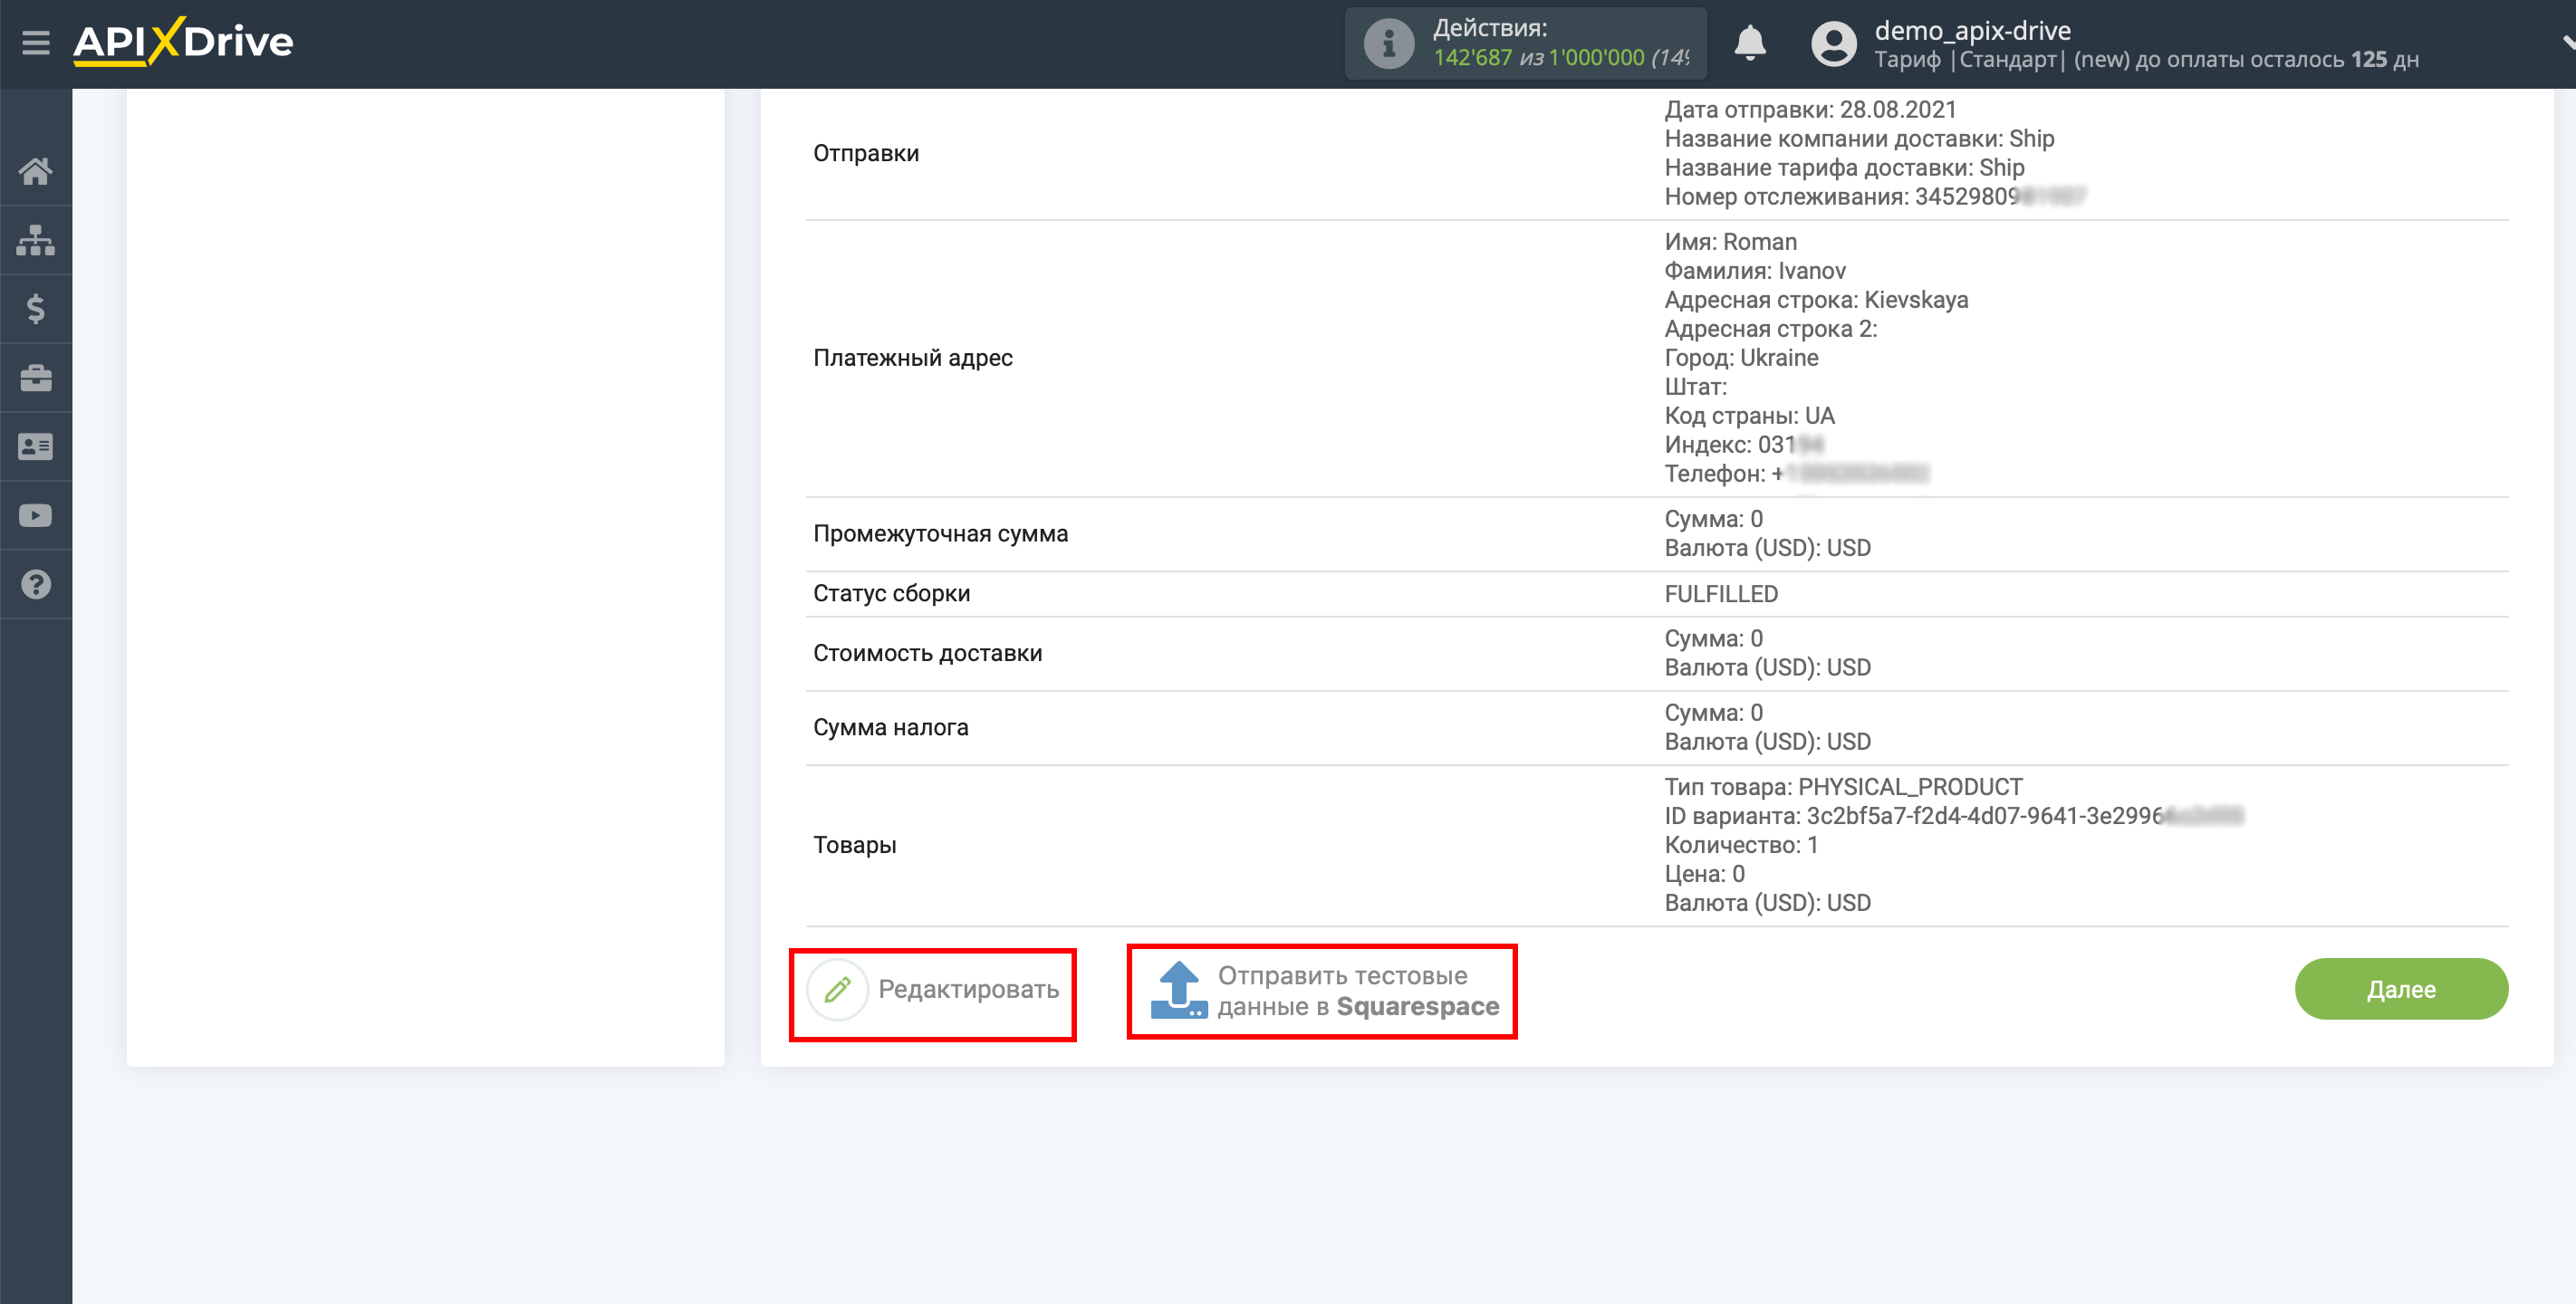2576x1304 pixels.
Task: Click the Тип товара: PHYSICAL_PRODUCT text
Action: point(1843,787)
